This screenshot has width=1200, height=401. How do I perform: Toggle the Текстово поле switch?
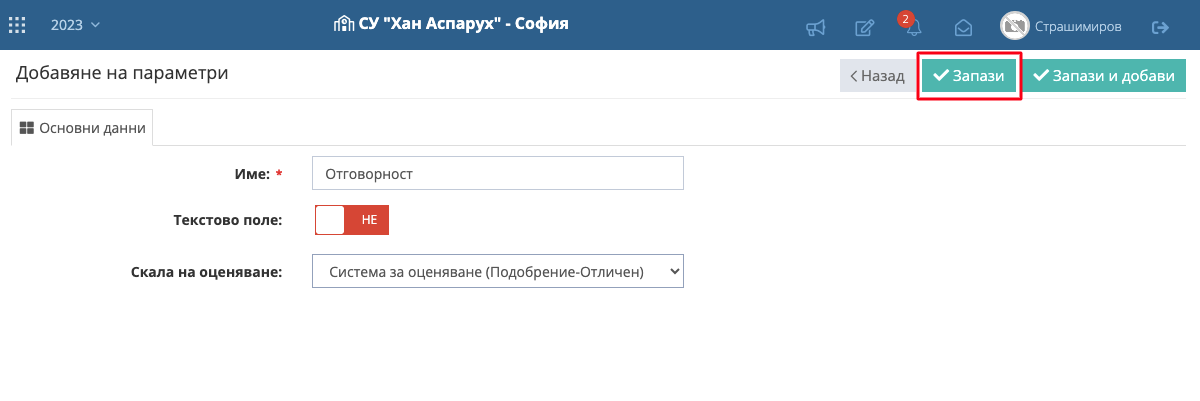coord(351,220)
